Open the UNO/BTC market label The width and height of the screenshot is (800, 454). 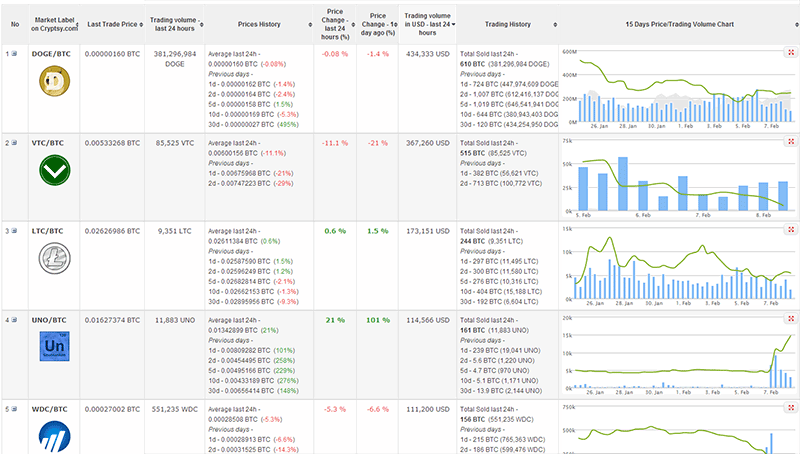coord(49,320)
